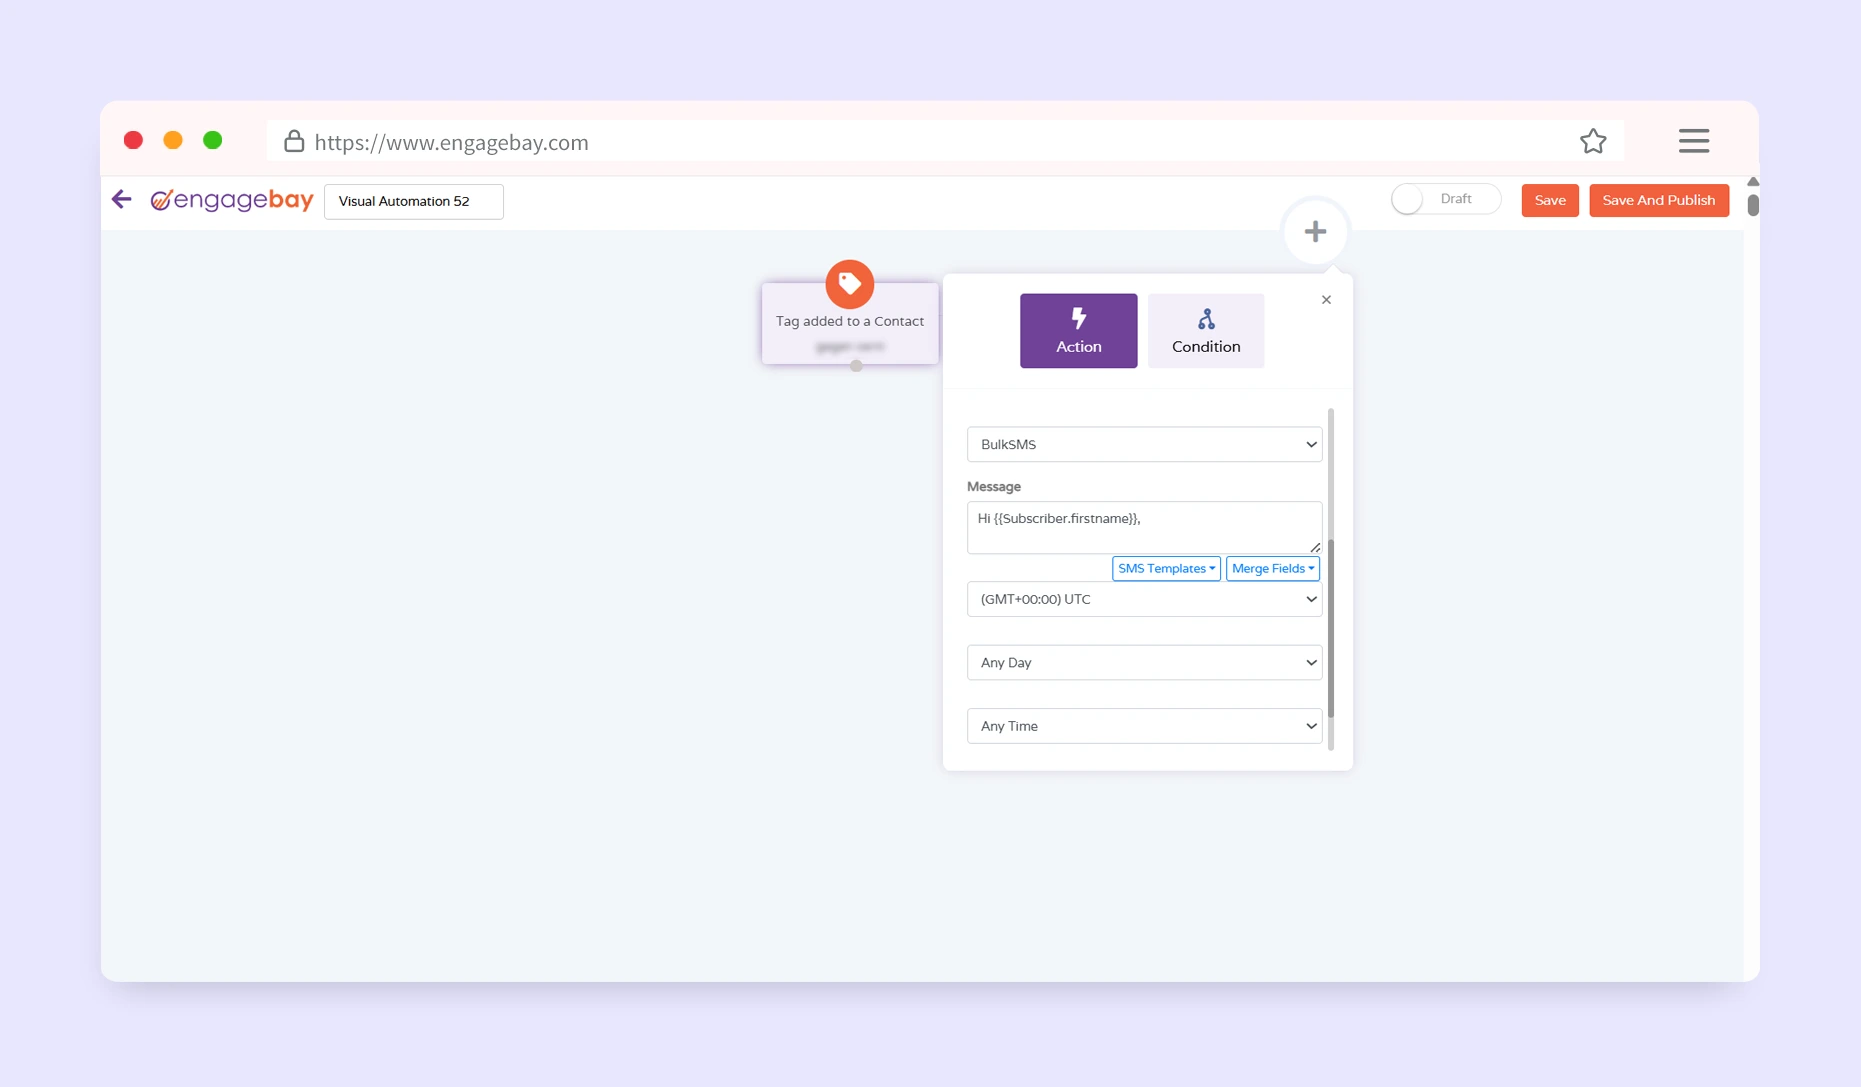Viewport: 1861px width, 1087px height.
Task: Toggle the Draft status switch
Action: point(1444,199)
